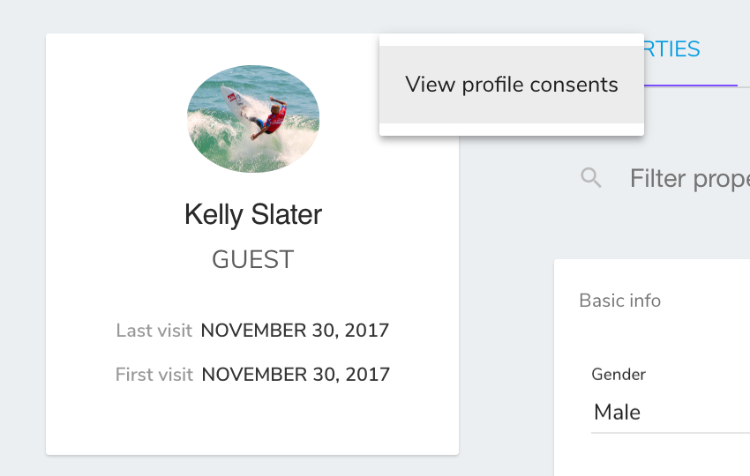Click the First visit label
This screenshot has width=750, height=476.
tap(154, 375)
